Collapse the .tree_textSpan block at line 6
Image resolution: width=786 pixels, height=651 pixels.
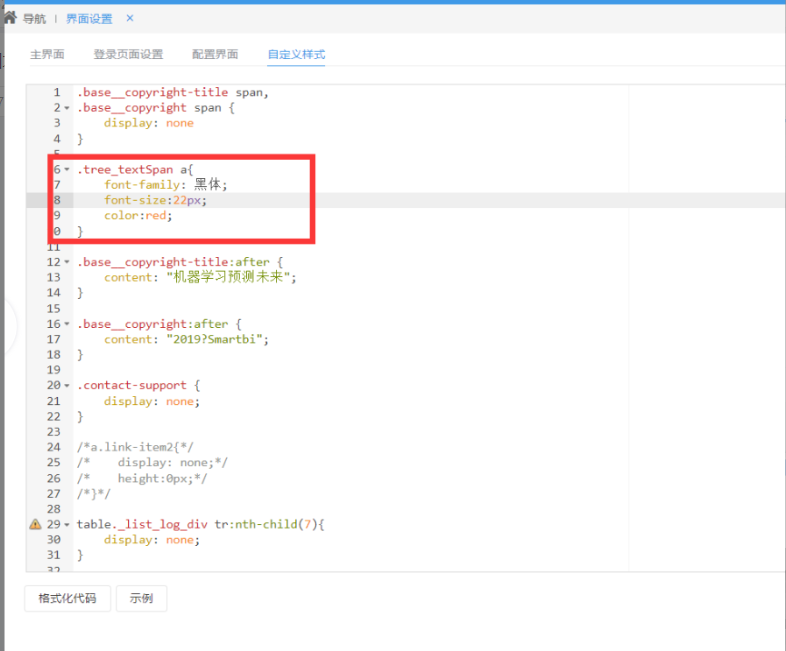[x=67, y=169]
